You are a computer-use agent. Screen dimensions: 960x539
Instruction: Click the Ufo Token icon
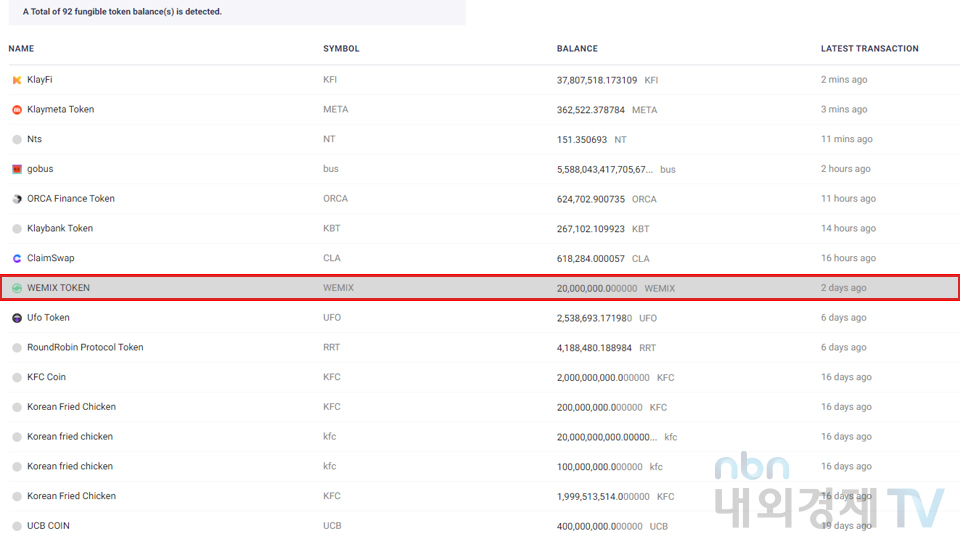tap(17, 318)
